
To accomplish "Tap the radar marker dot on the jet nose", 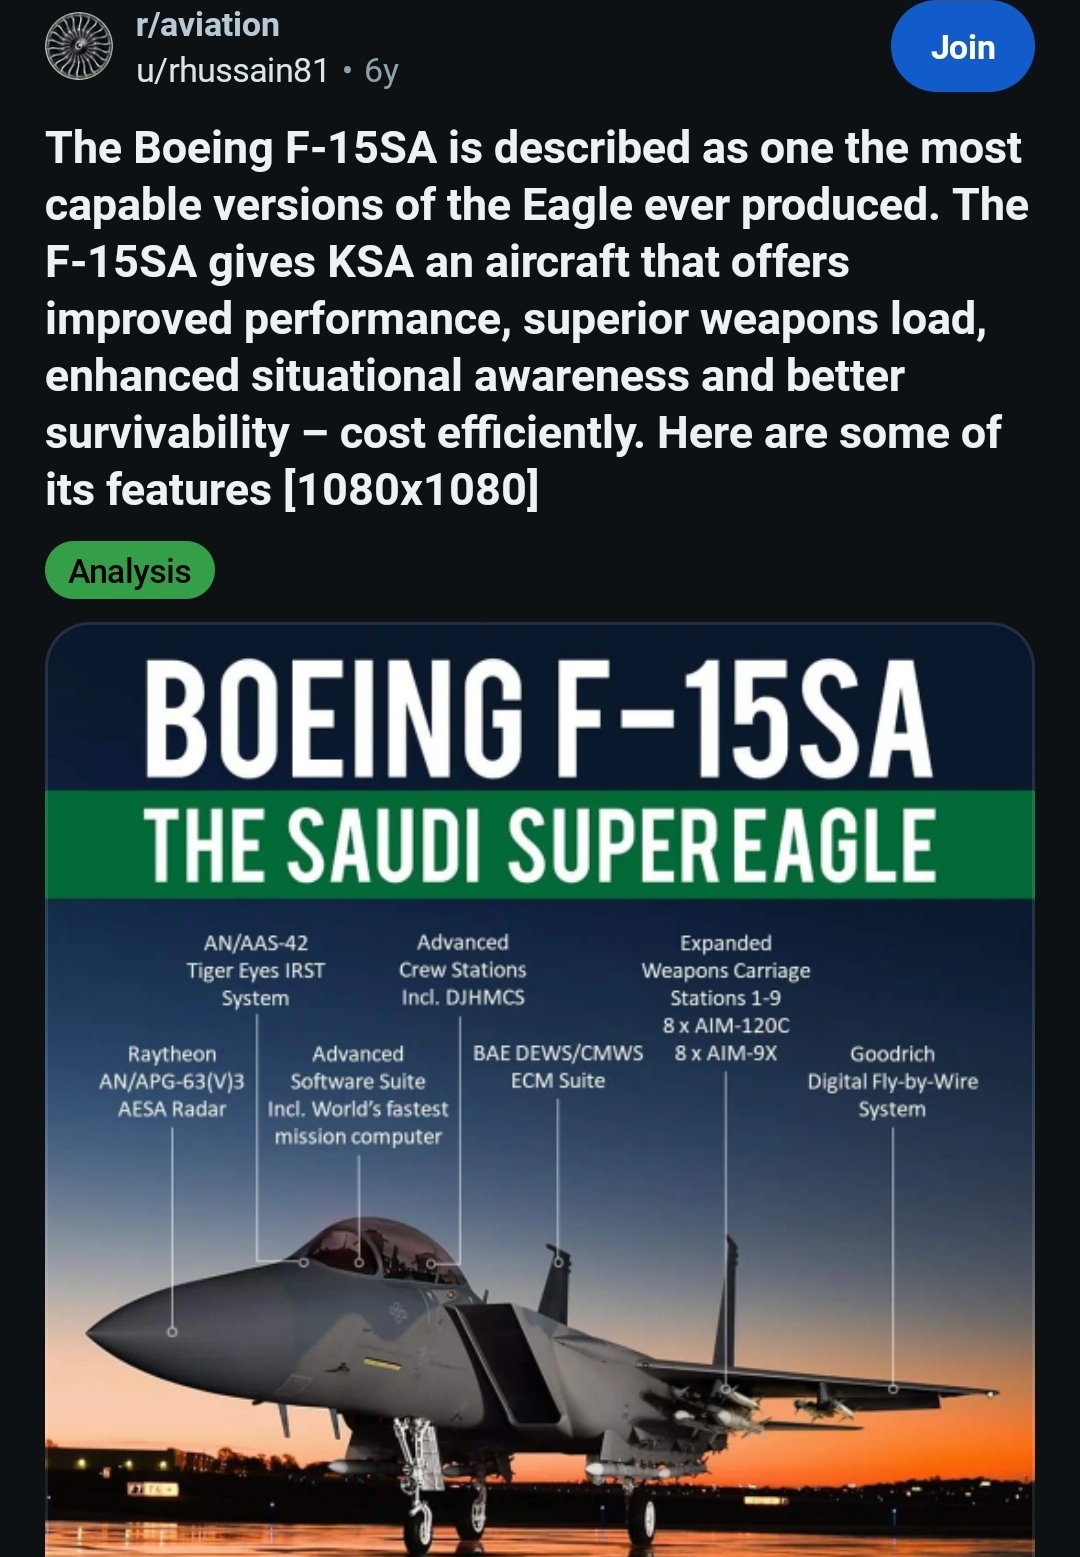I will pos(172,1332).
